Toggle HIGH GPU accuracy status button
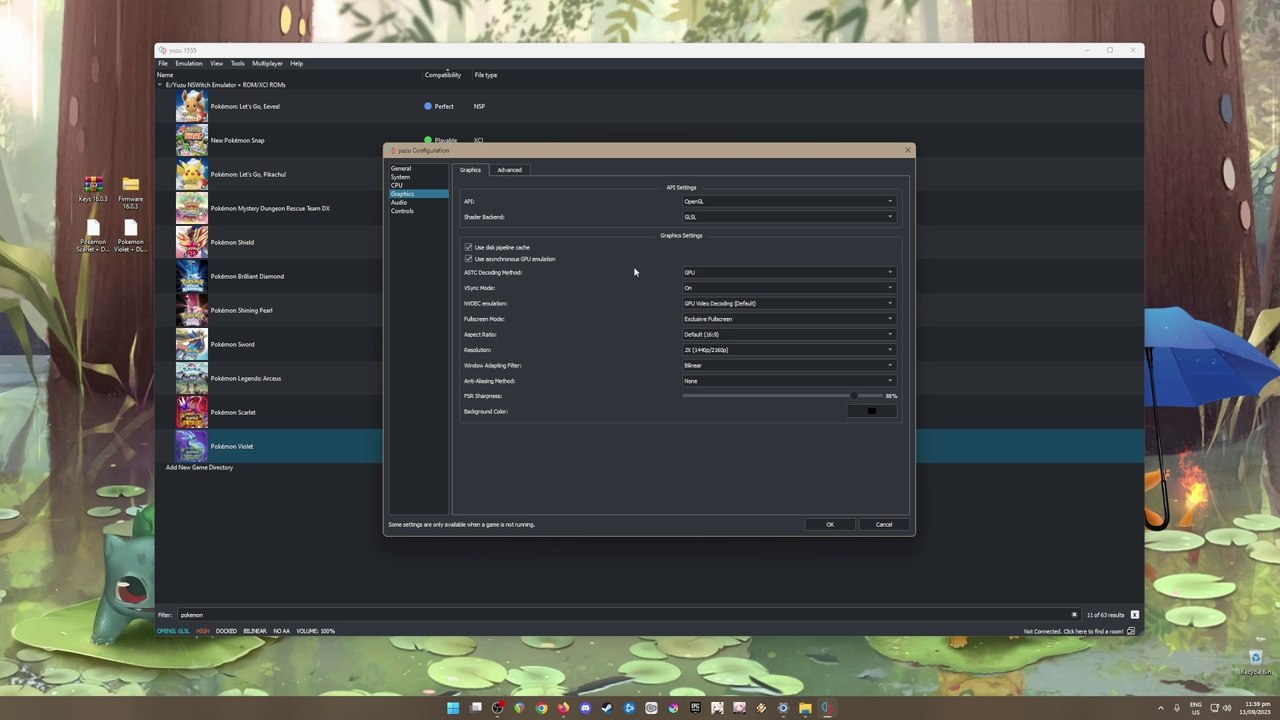 203,631
